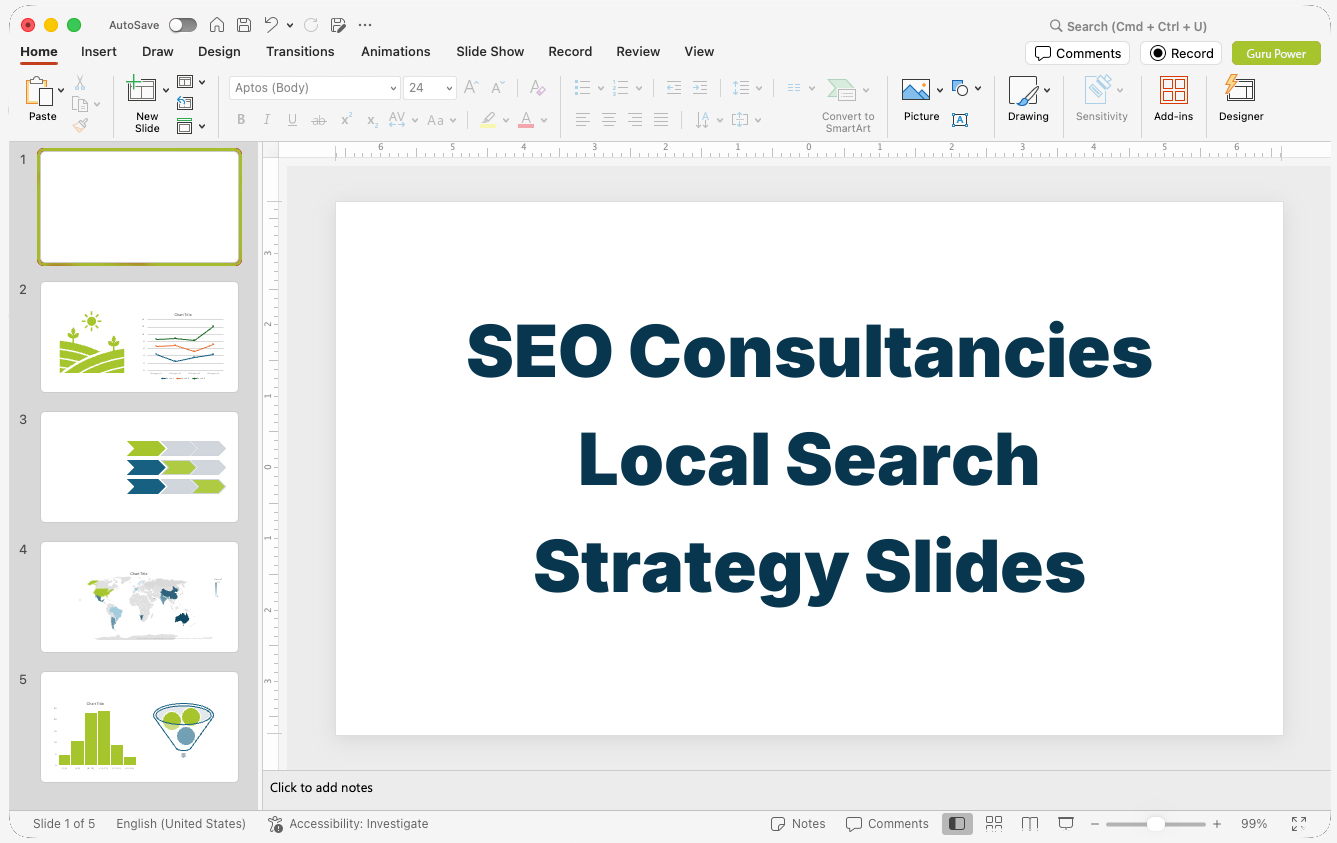Screen dimensions: 1337x843
Task: Toggle Underline formatting
Action: tap(292, 120)
